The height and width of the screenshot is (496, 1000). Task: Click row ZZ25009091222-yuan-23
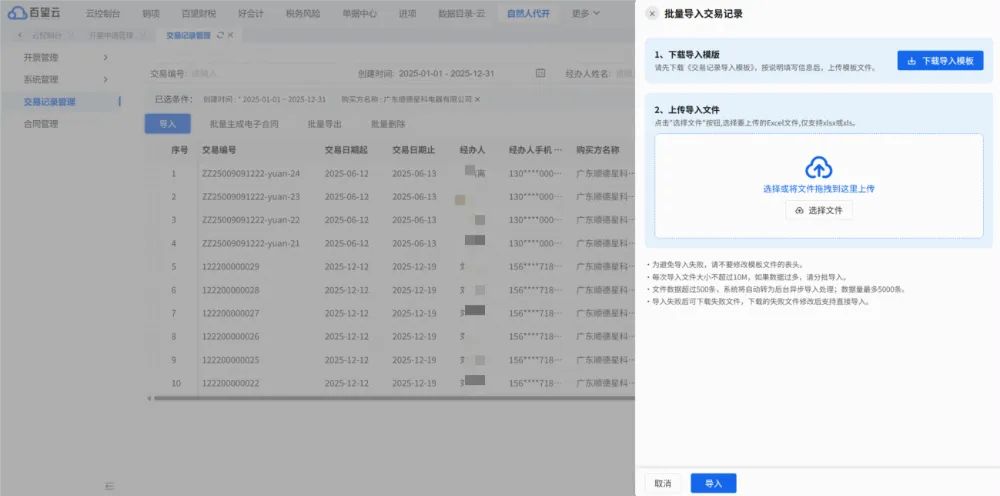coord(392,196)
